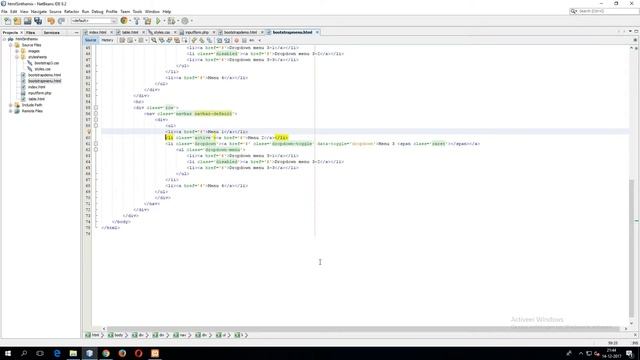The width and height of the screenshot is (640, 360).
Task: Open Edge browser from the taskbar
Action: [57, 353]
